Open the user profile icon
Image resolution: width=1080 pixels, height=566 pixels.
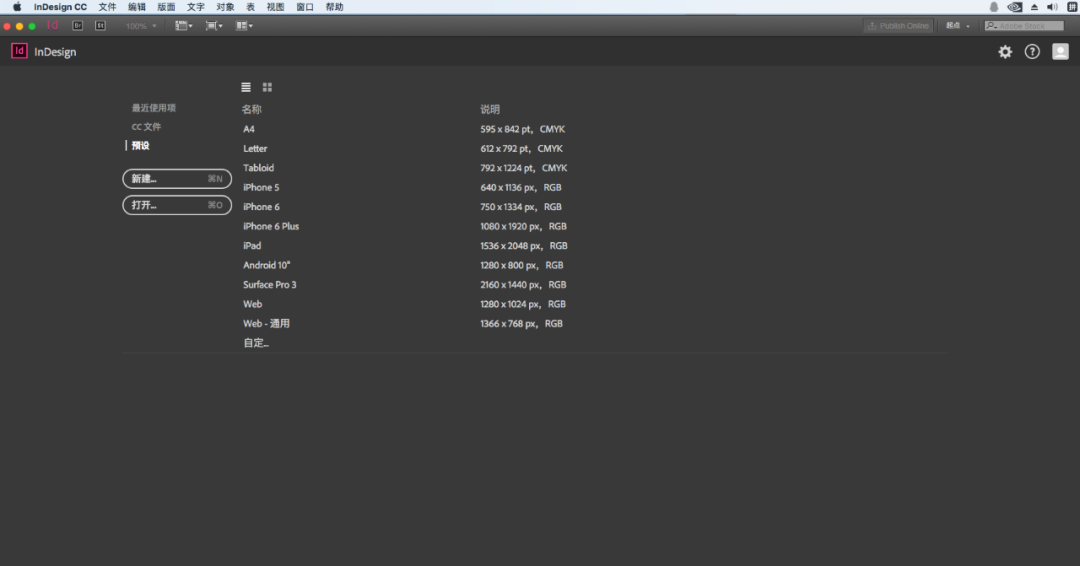(1060, 52)
